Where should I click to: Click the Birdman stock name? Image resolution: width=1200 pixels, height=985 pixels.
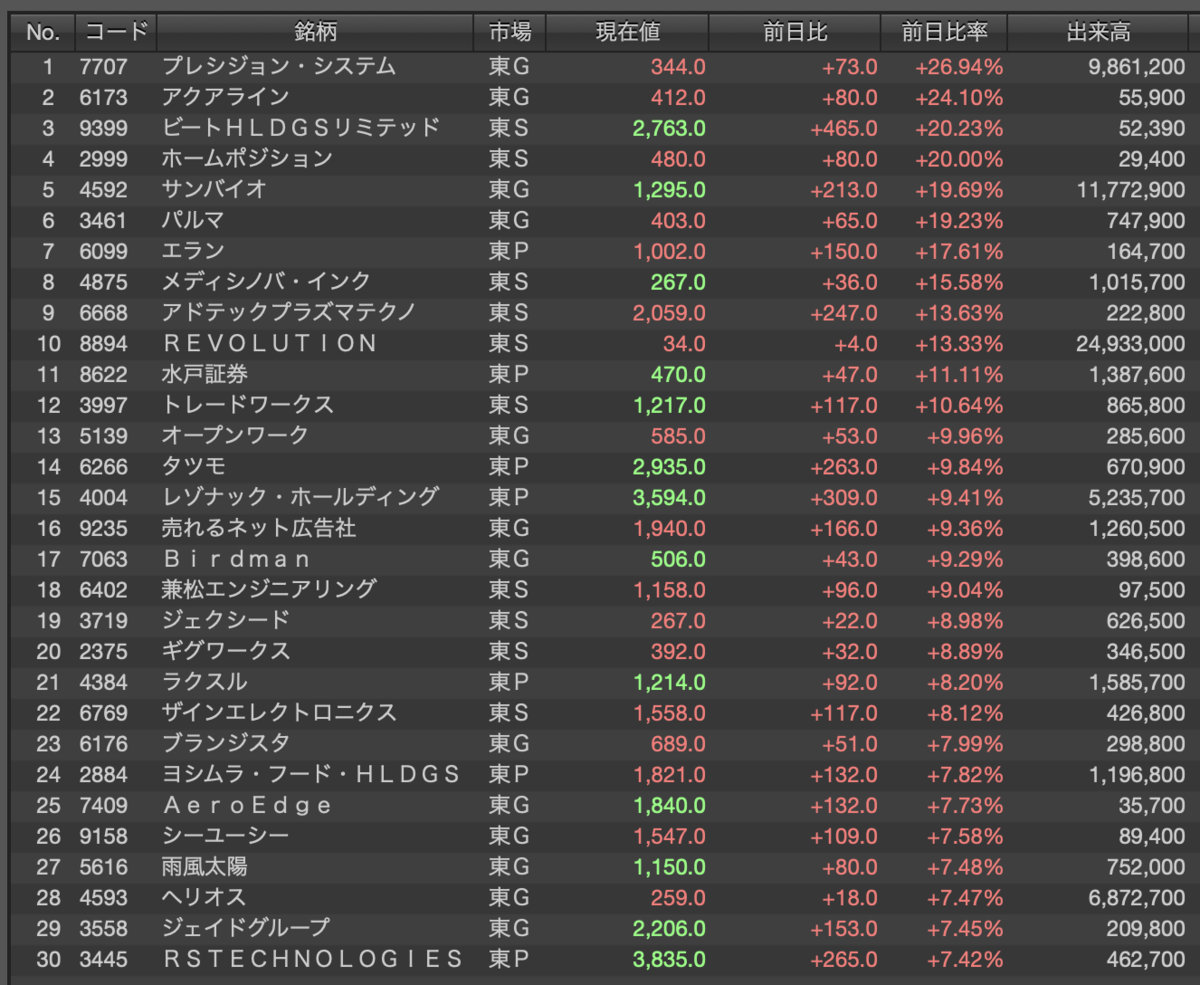[237, 559]
